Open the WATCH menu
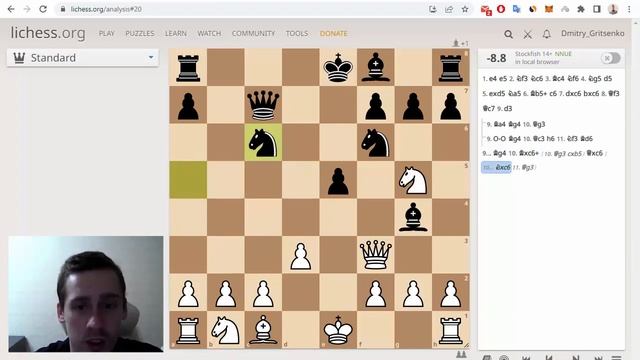This screenshot has width=640, height=360. [209, 33]
